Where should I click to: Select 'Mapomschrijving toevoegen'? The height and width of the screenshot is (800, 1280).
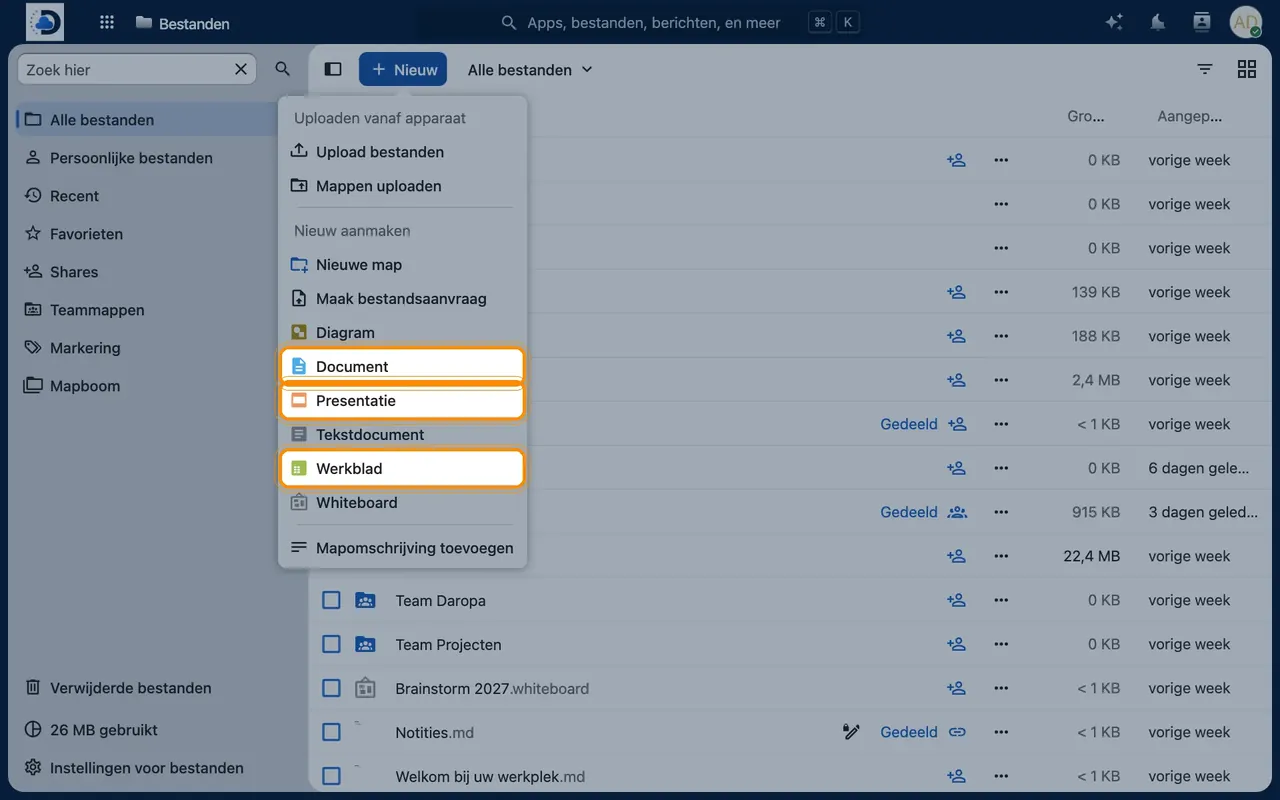[x=402, y=548]
